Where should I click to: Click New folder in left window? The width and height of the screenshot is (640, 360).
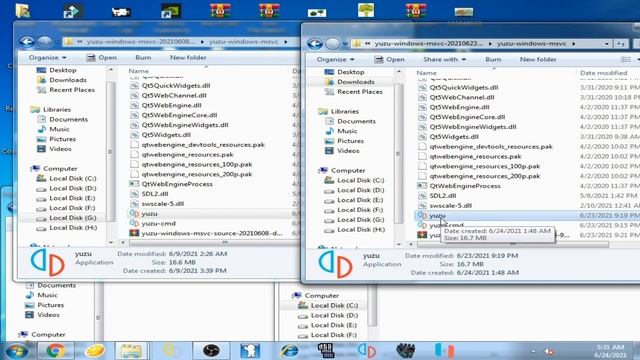(x=188, y=58)
